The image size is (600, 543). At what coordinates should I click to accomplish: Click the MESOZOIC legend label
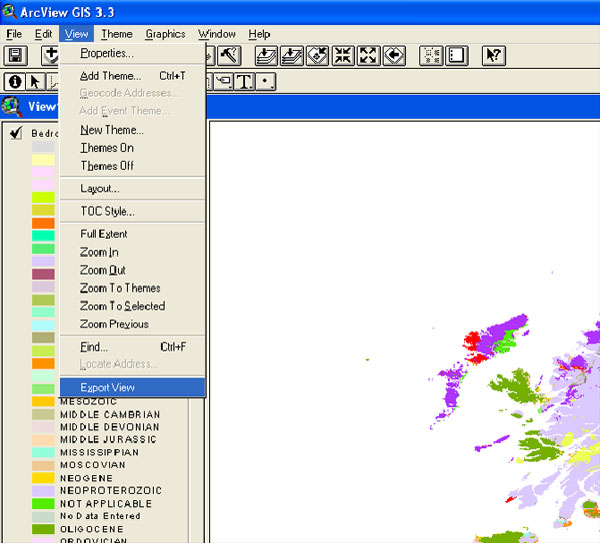[x=88, y=402]
